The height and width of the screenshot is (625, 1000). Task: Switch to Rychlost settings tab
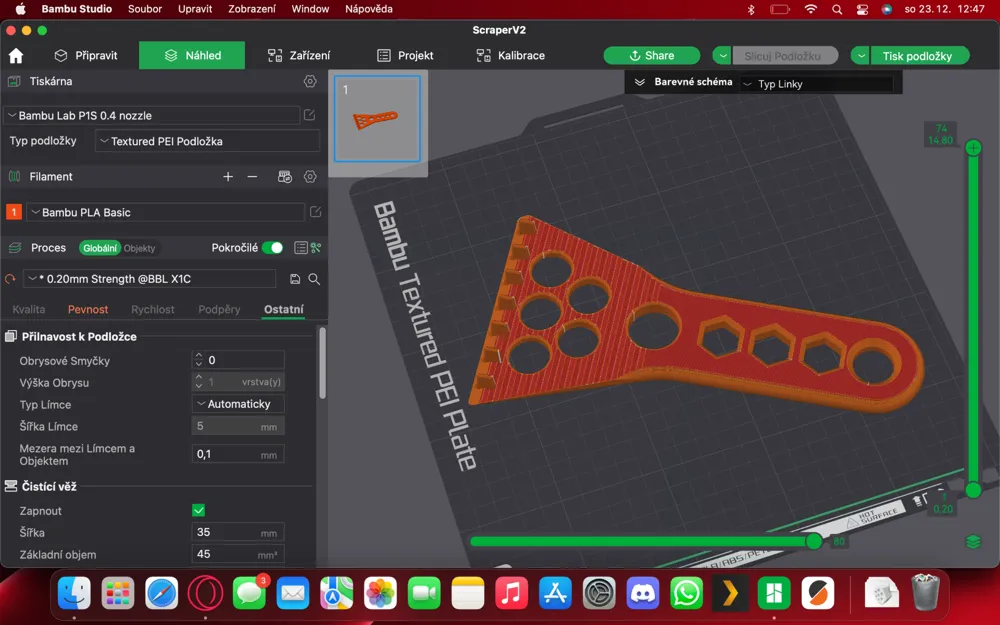click(152, 309)
